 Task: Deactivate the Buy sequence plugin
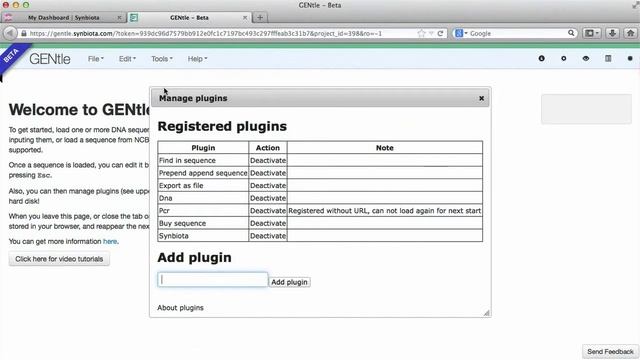point(268,223)
